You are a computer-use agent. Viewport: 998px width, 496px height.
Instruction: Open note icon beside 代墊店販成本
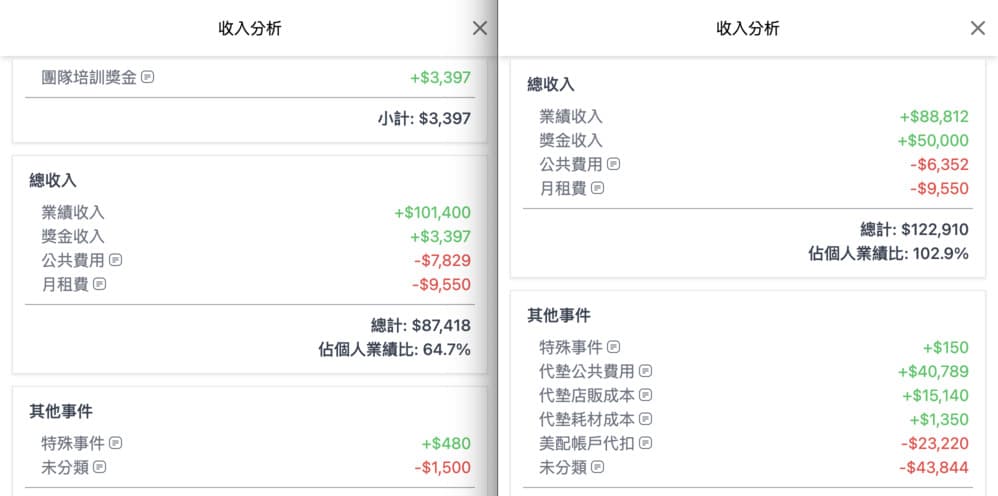click(x=645, y=395)
